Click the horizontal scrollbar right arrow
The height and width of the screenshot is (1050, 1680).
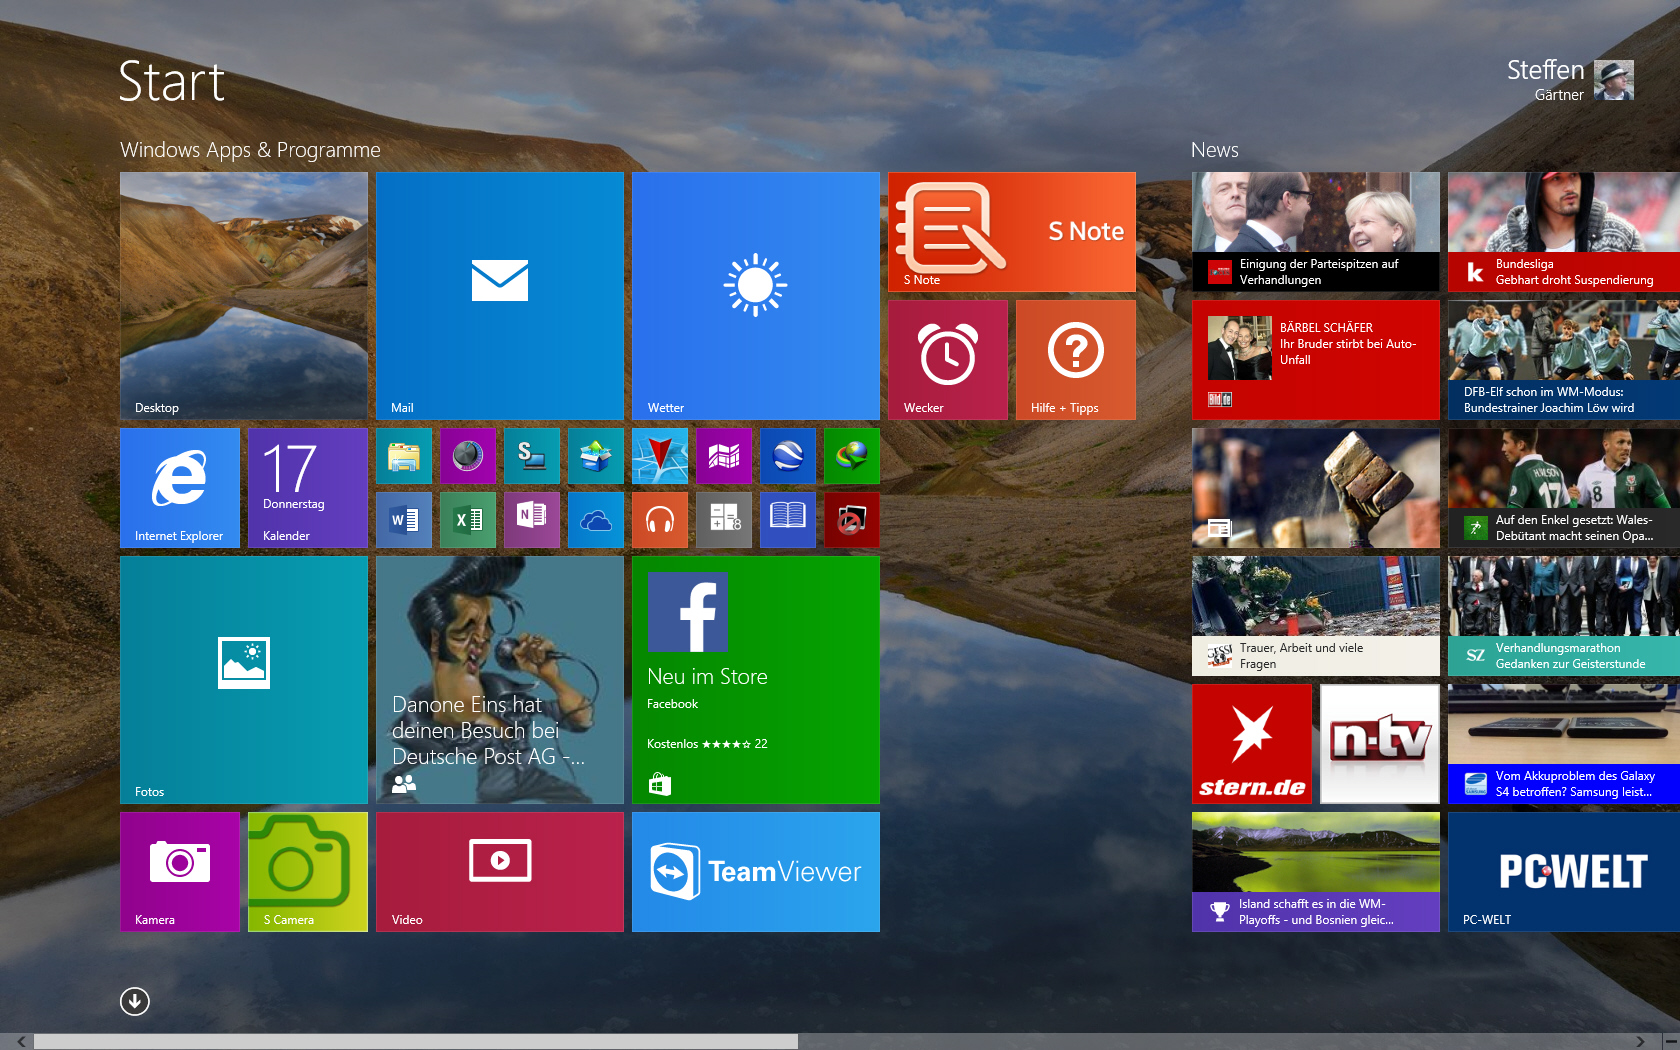coord(1640,1042)
